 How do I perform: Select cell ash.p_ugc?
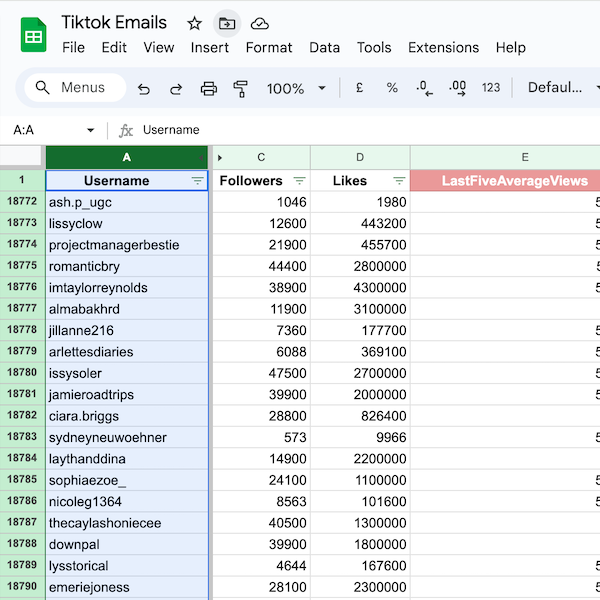(127, 202)
